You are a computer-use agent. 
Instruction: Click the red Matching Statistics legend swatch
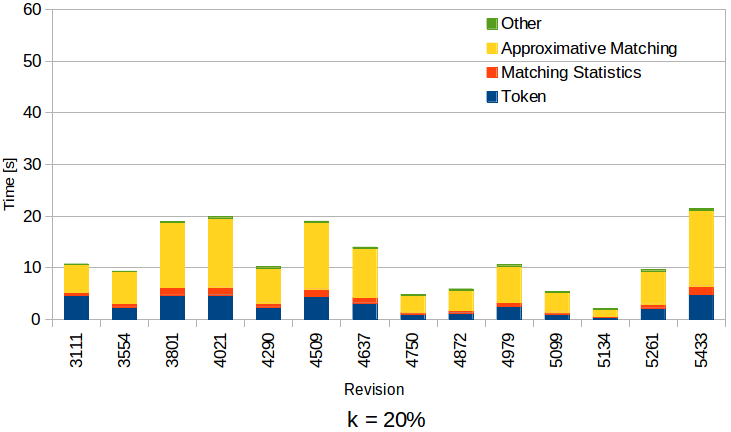point(491,72)
